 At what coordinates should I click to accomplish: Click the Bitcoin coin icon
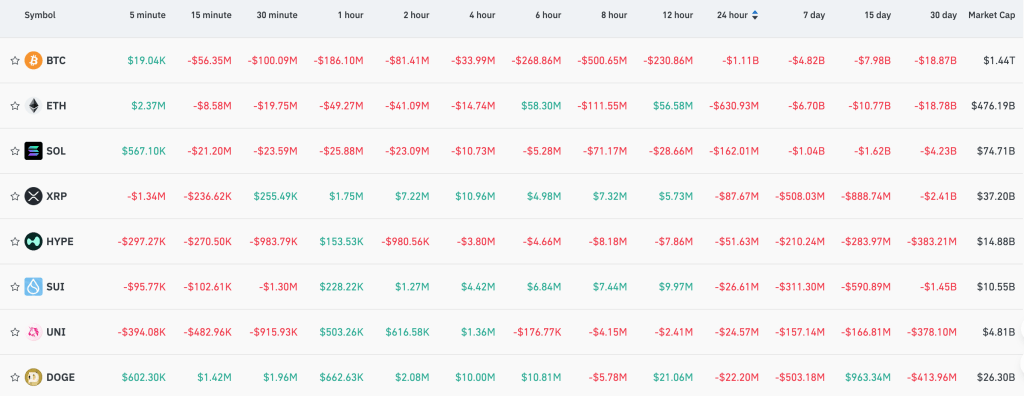(x=33, y=60)
